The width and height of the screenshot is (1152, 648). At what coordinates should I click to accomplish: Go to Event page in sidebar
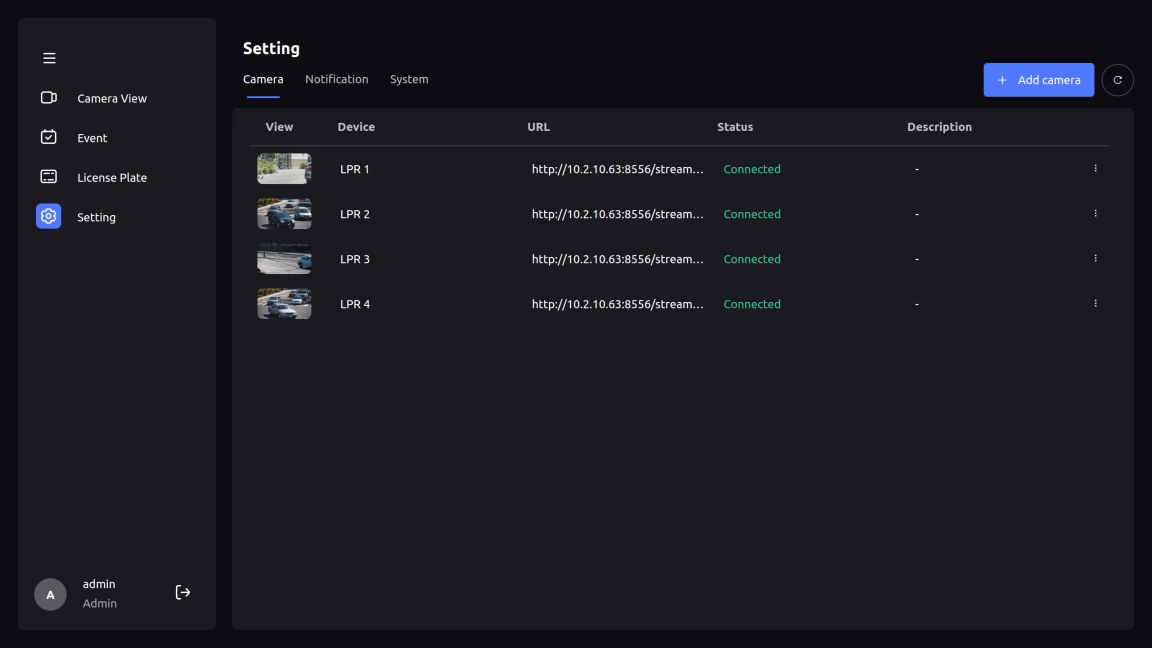(91, 138)
